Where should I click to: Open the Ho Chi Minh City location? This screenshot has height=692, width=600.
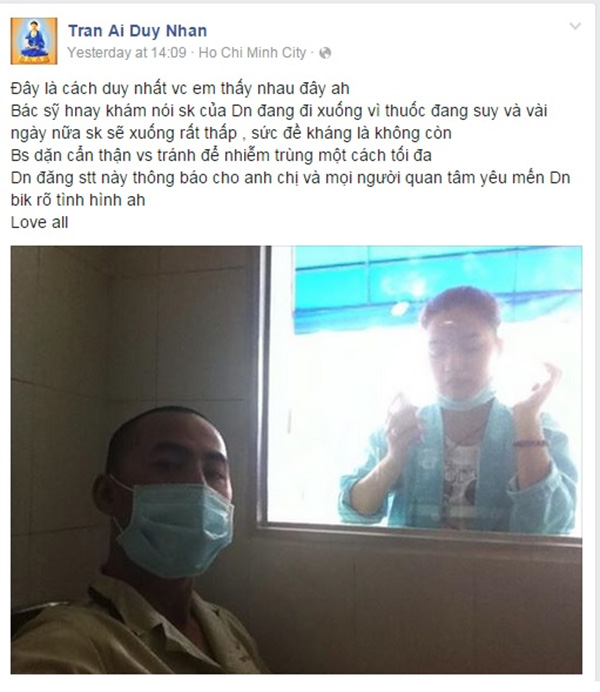coord(252,53)
